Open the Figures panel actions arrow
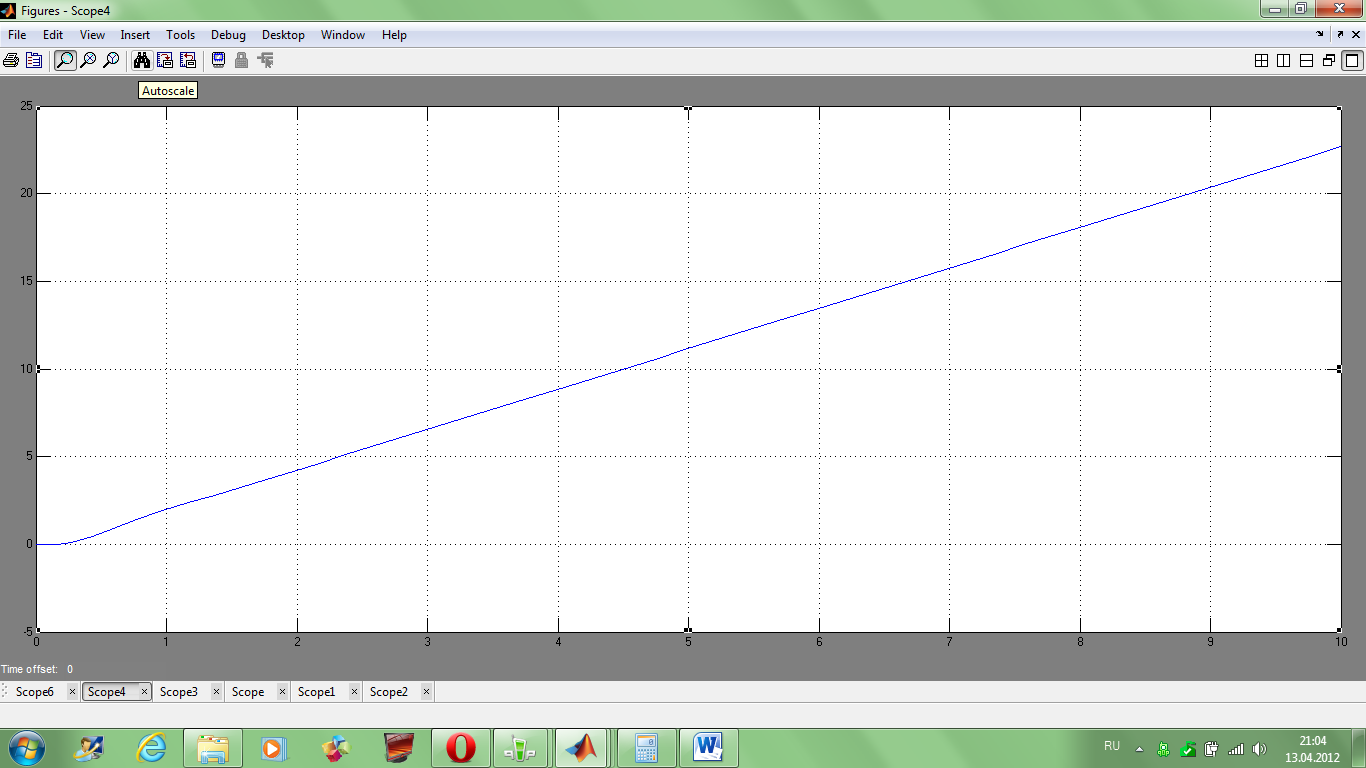 point(1321,34)
